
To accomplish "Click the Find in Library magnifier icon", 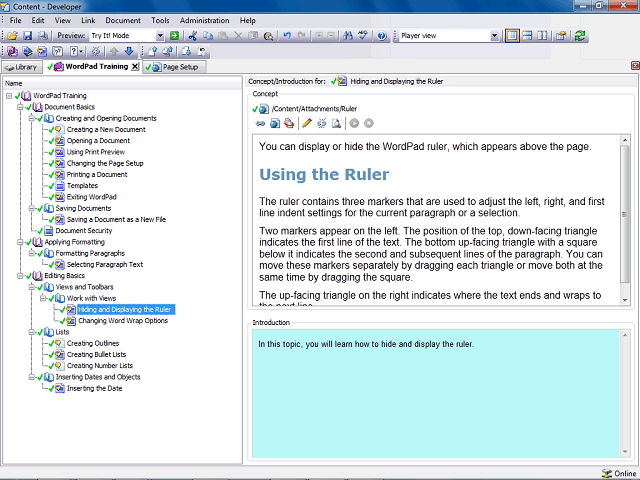I will tap(268, 36).
